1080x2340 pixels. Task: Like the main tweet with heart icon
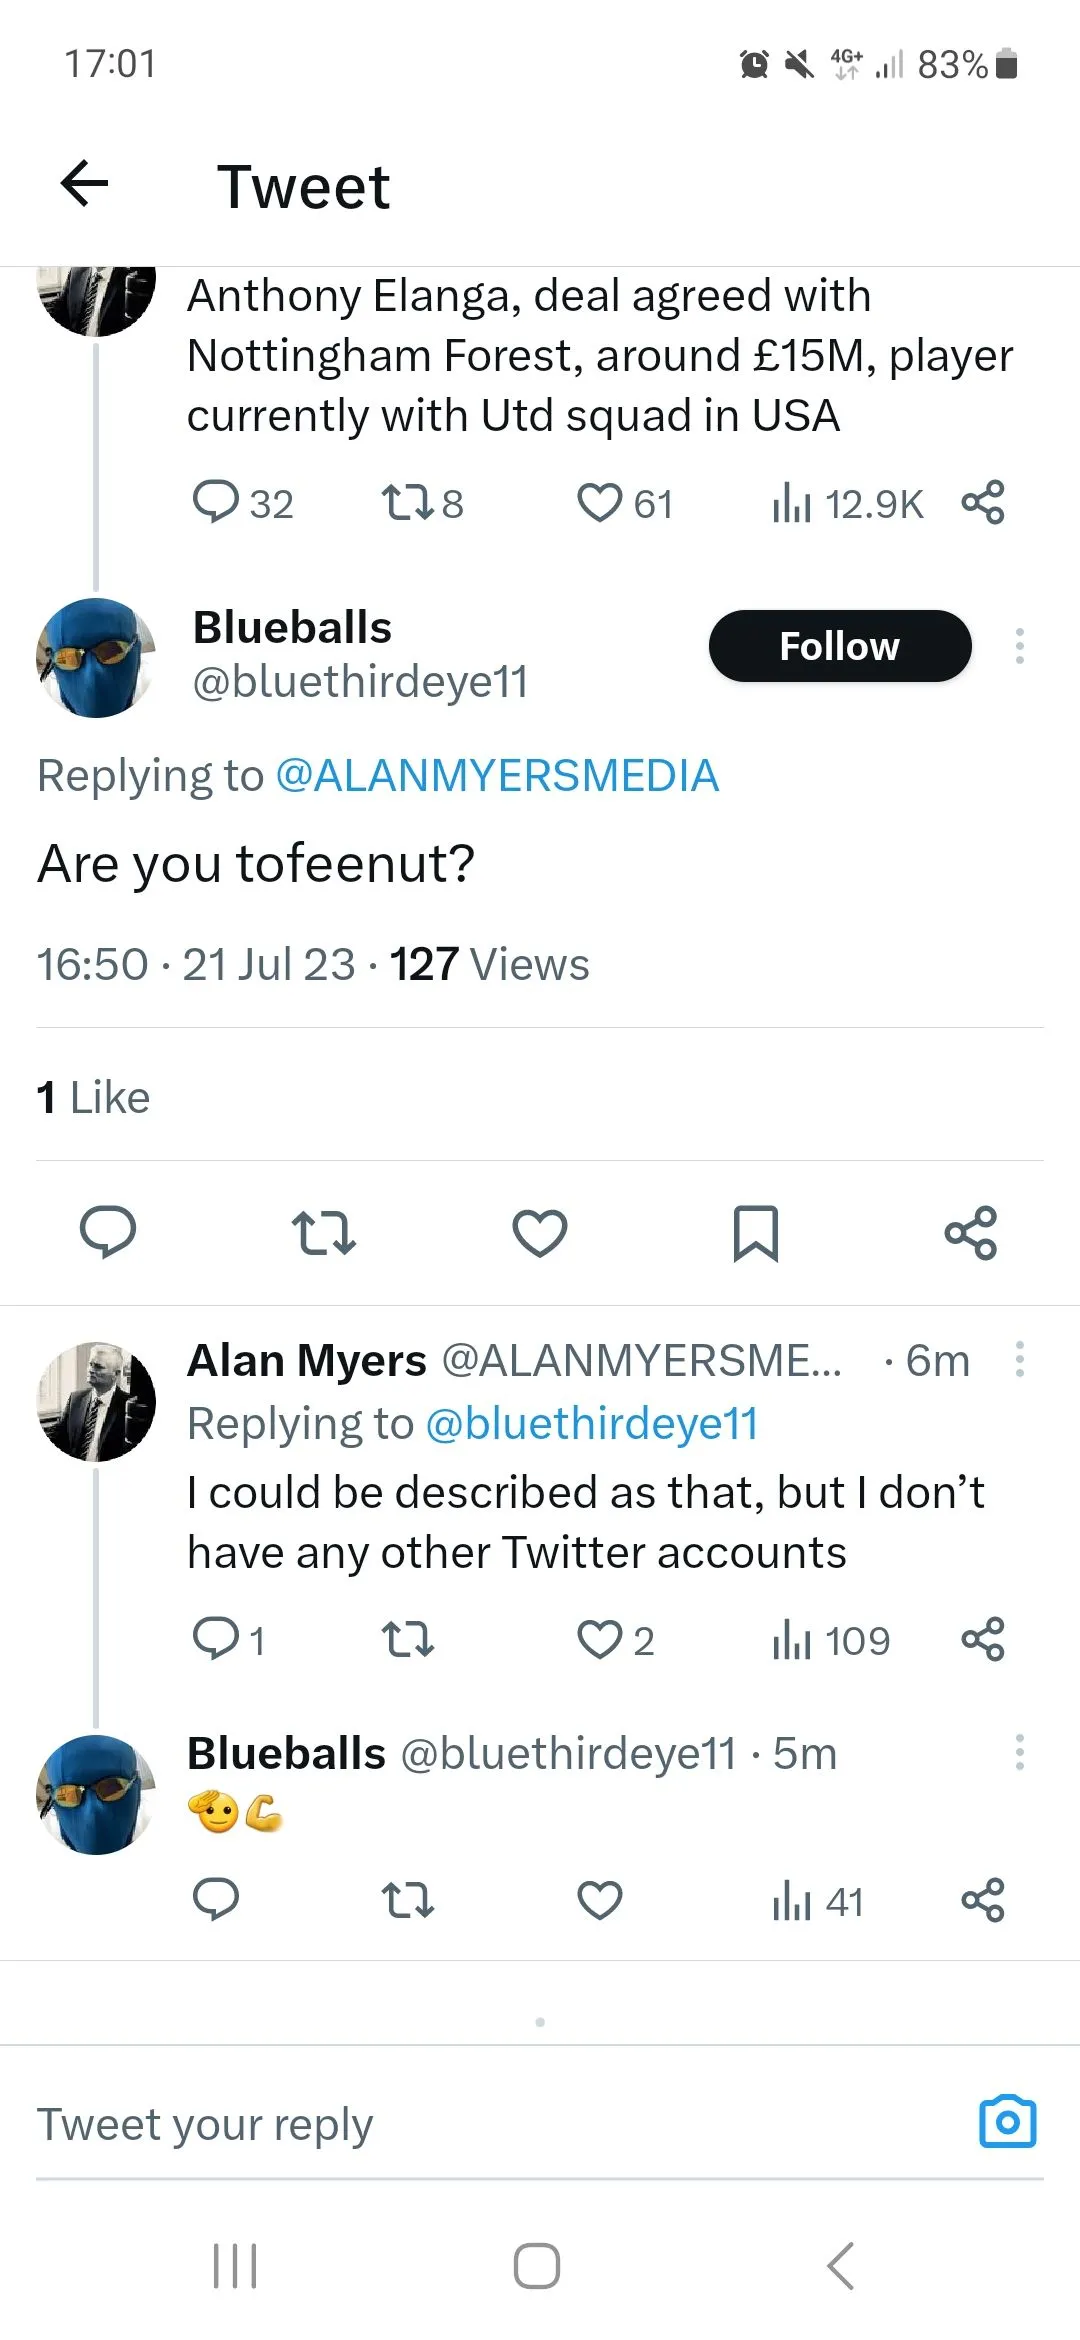point(540,1232)
